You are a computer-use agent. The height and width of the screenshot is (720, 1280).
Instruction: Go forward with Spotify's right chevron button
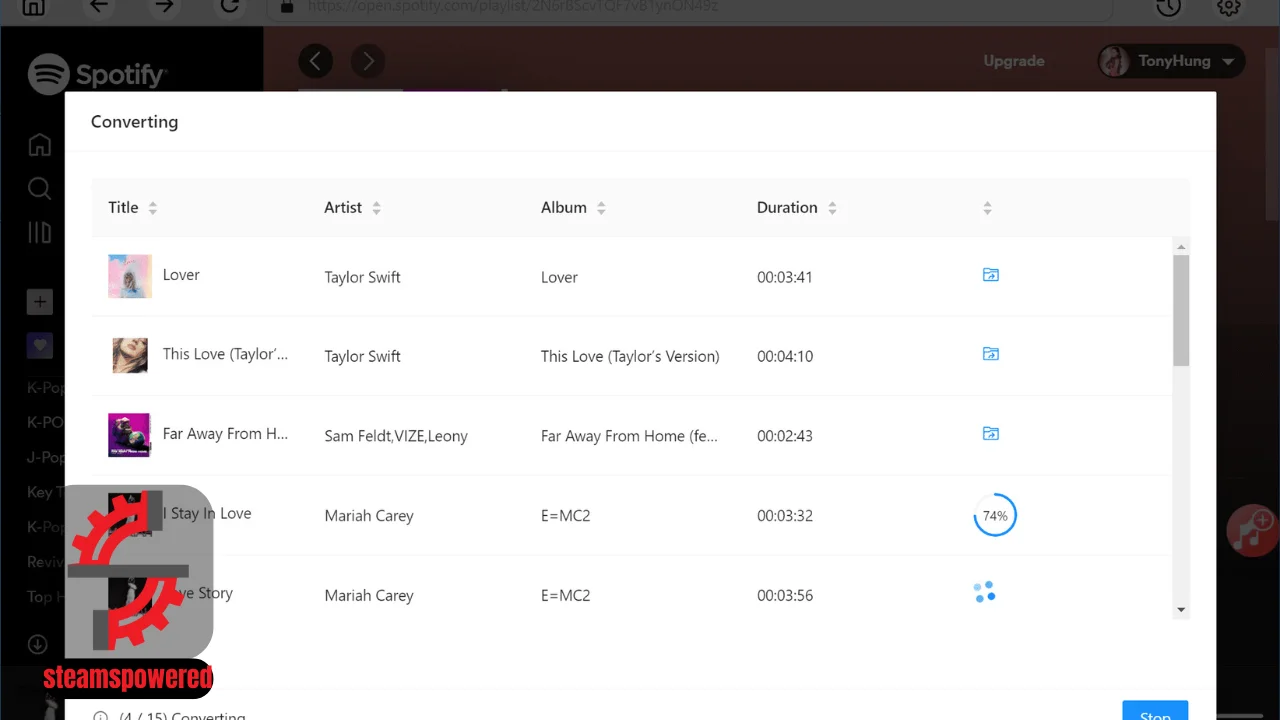(368, 61)
